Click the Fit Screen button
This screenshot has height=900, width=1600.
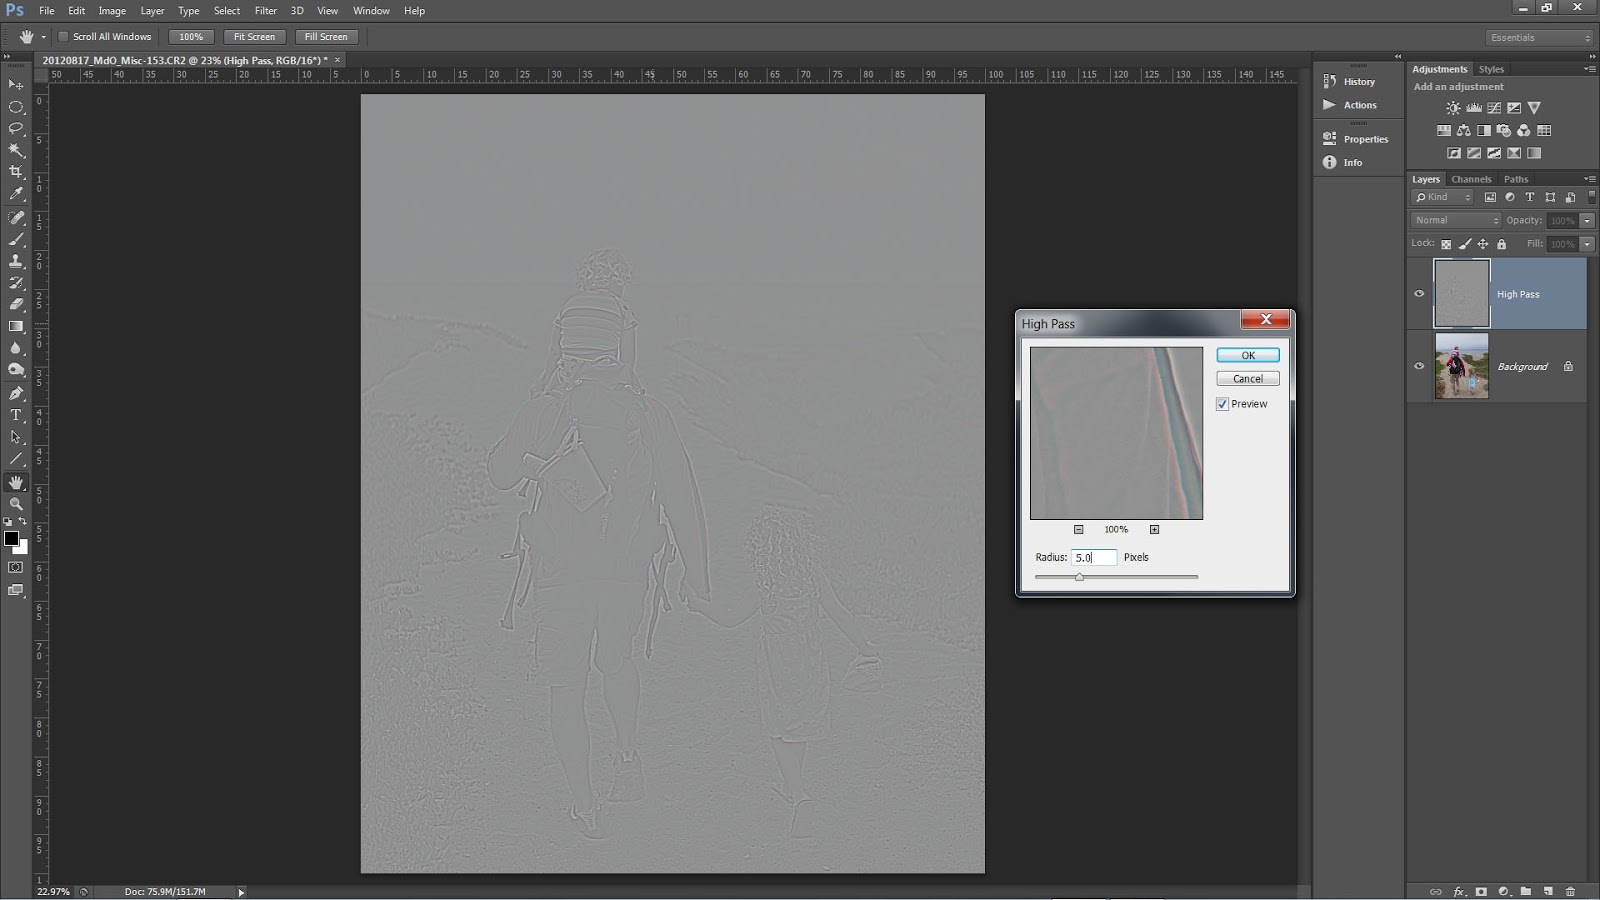coord(254,37)
